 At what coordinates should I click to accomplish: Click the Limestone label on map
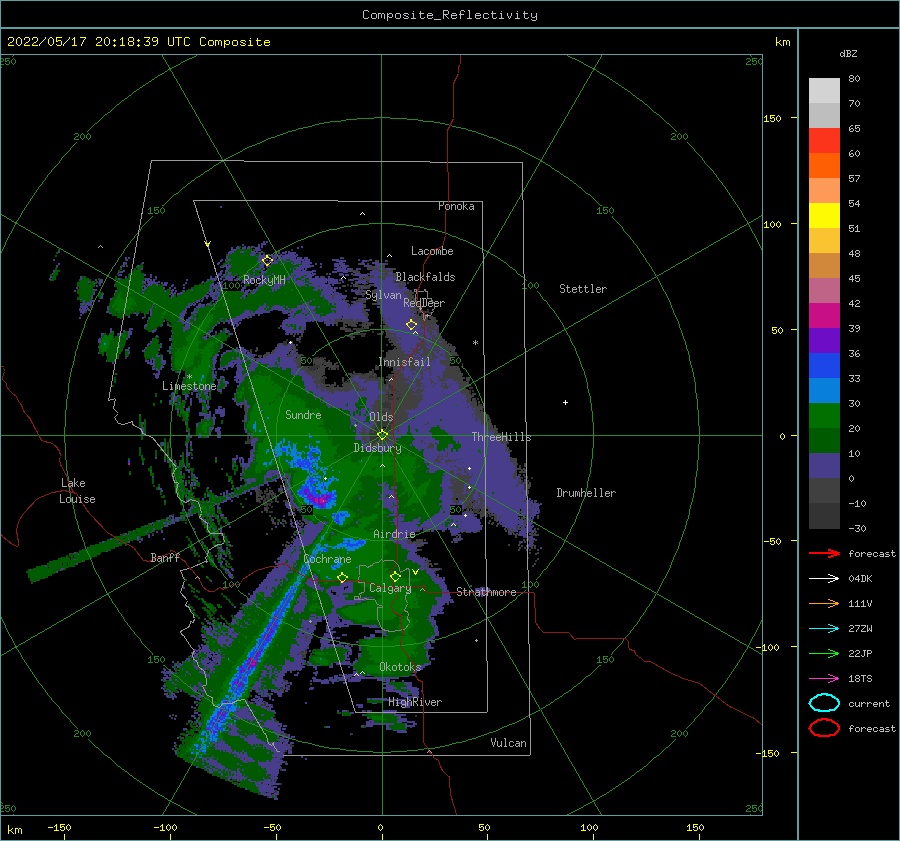pyautogui.click(x=189, y=386)
